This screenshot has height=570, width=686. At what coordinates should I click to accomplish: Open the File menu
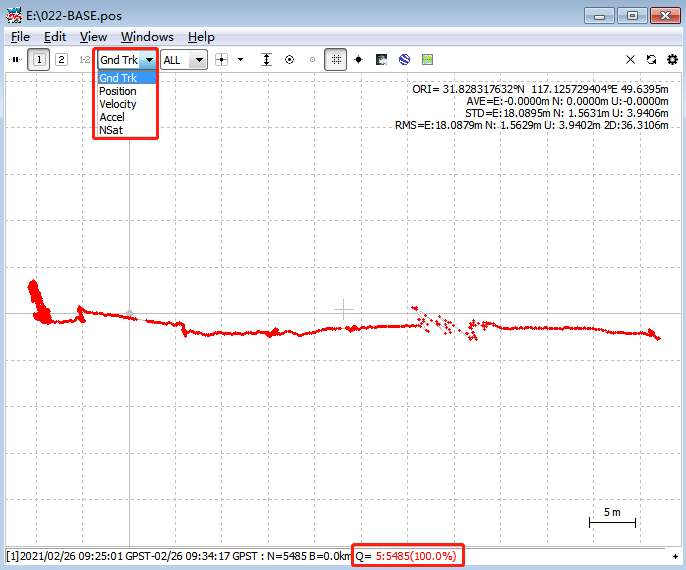[x=20, y=37]
